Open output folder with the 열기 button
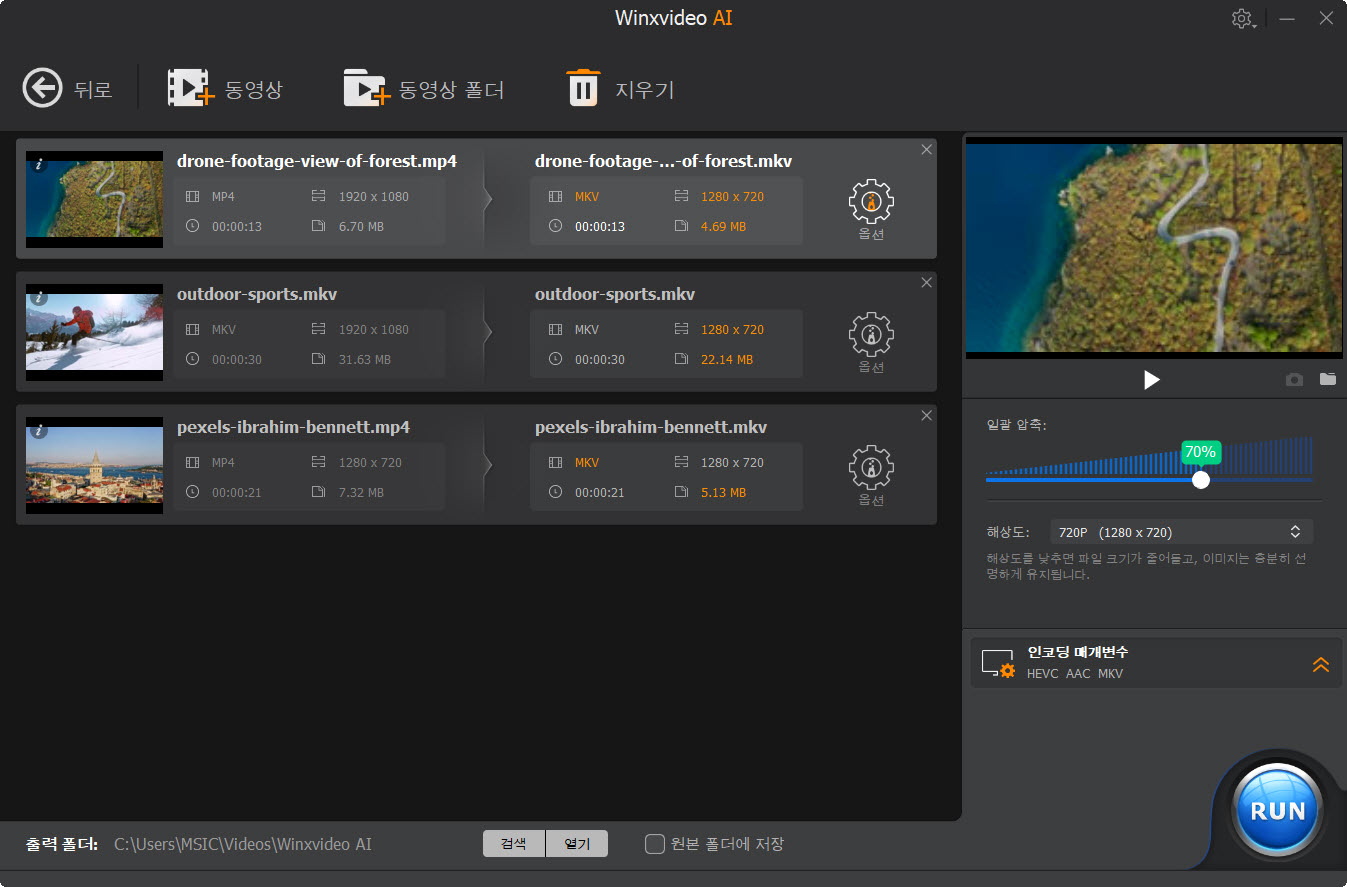 point(577,843)
